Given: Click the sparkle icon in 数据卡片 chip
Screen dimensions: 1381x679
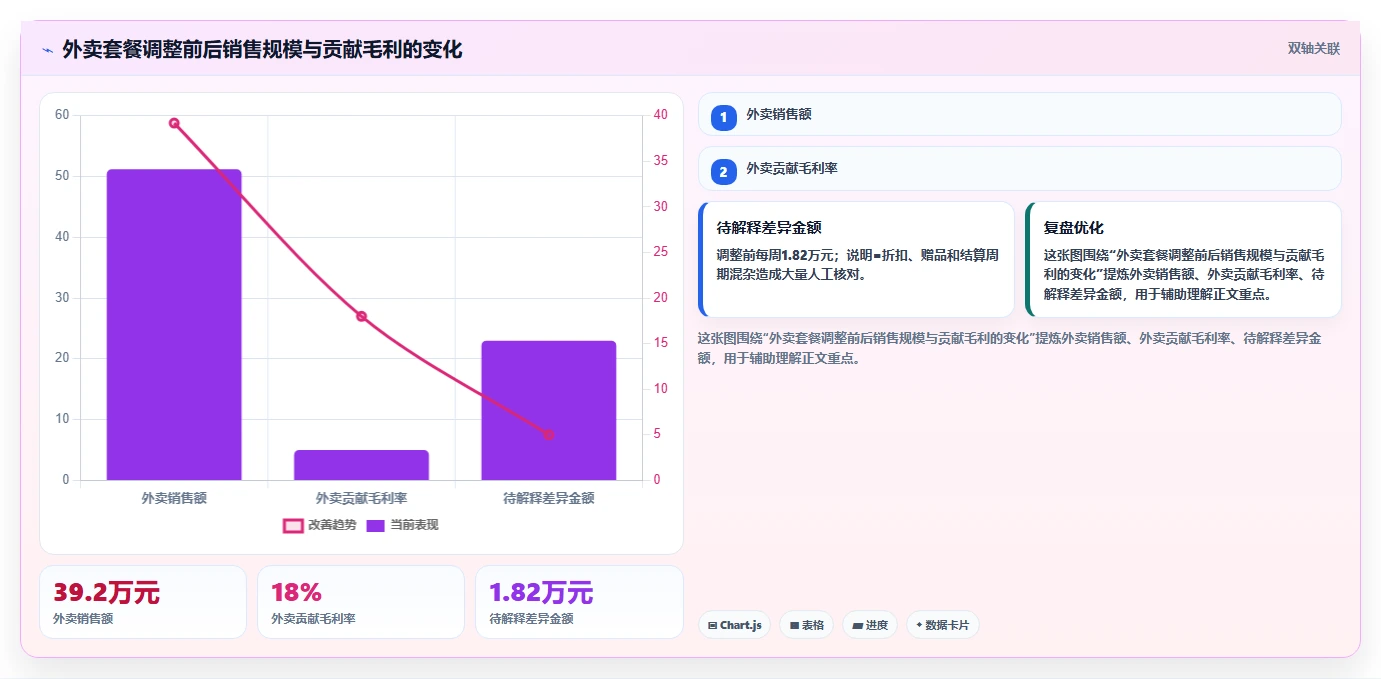Looking at the screenshot, I should pos(919,625).
